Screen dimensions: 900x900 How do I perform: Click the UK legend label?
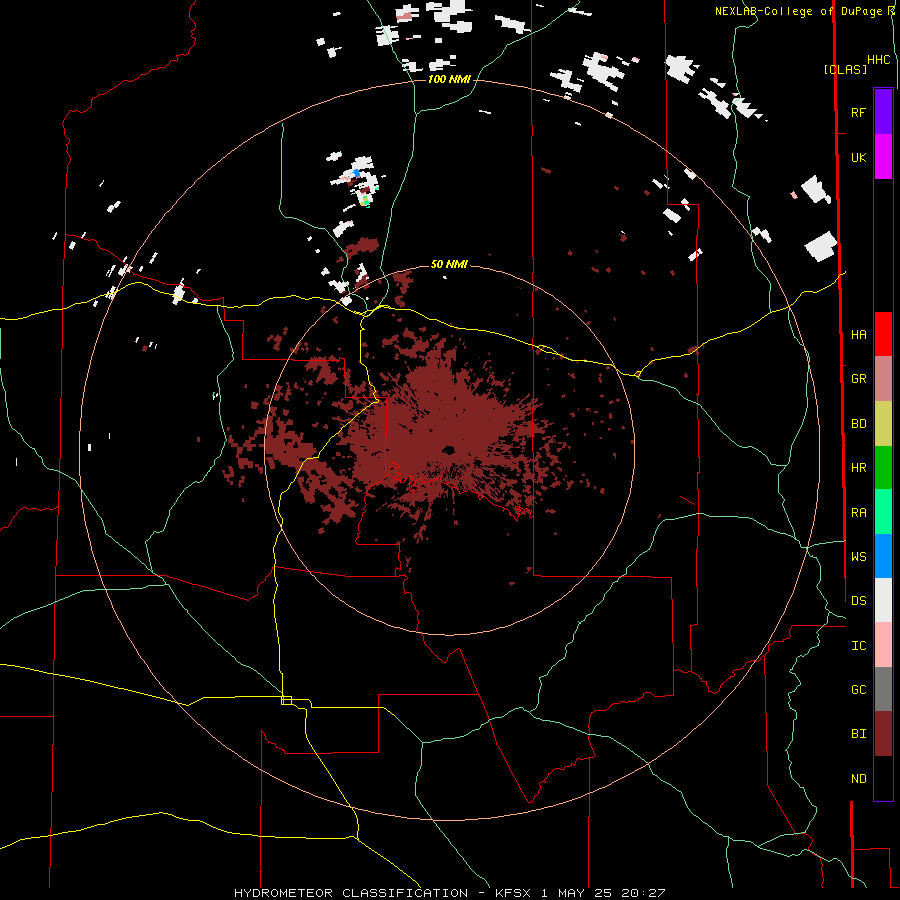(858, 157)
